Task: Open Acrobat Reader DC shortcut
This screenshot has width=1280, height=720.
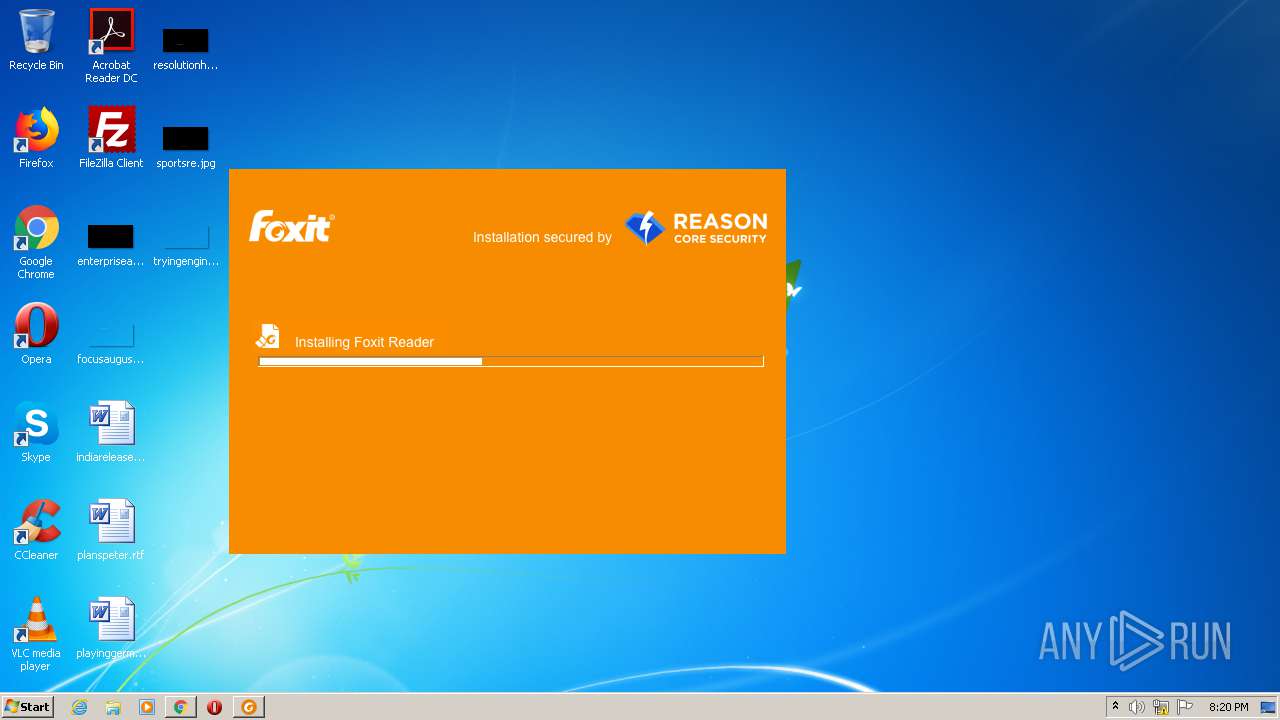Action: tap(111, 46)
